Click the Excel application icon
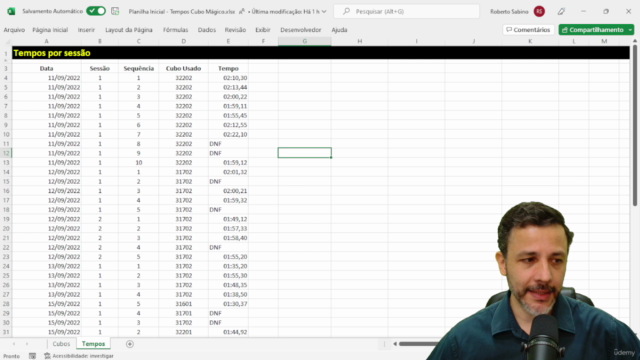The image size is (640, 360). point(11,11)
